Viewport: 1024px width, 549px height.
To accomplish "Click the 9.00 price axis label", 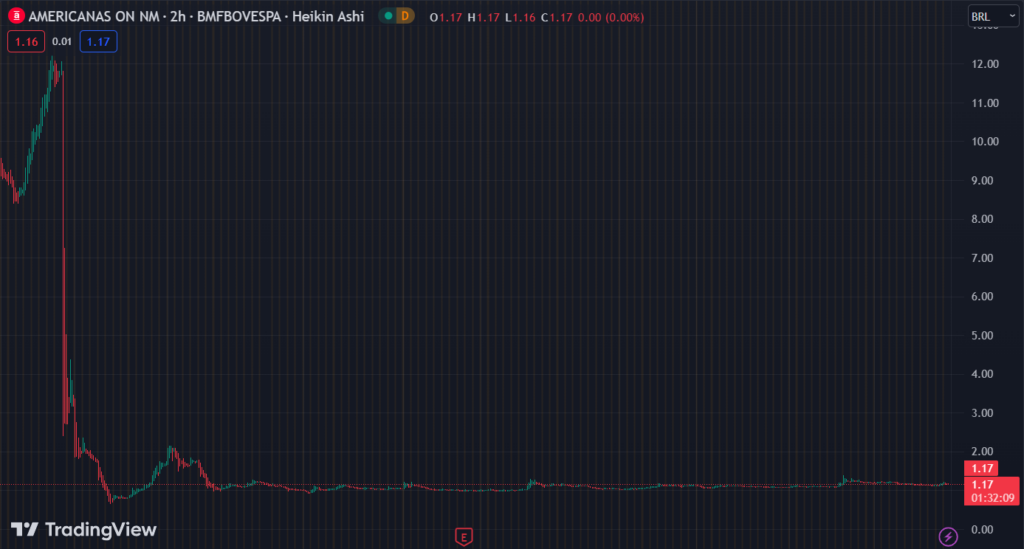I will [x=982, y=180].
